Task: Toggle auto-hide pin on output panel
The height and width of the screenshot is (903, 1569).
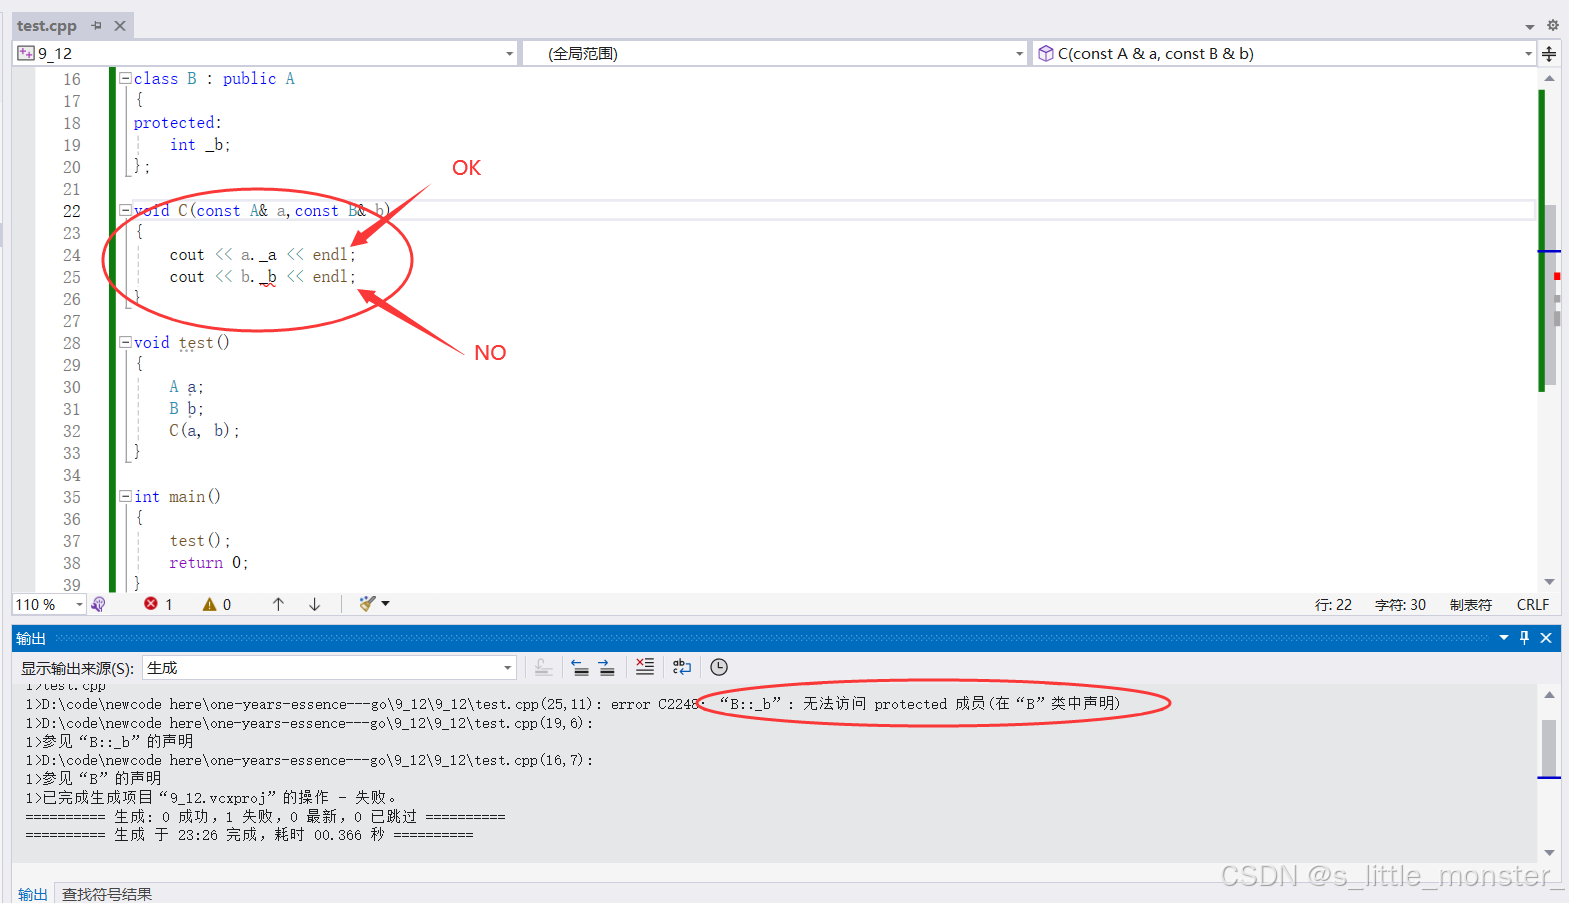Action: [x=1524, y=638]
